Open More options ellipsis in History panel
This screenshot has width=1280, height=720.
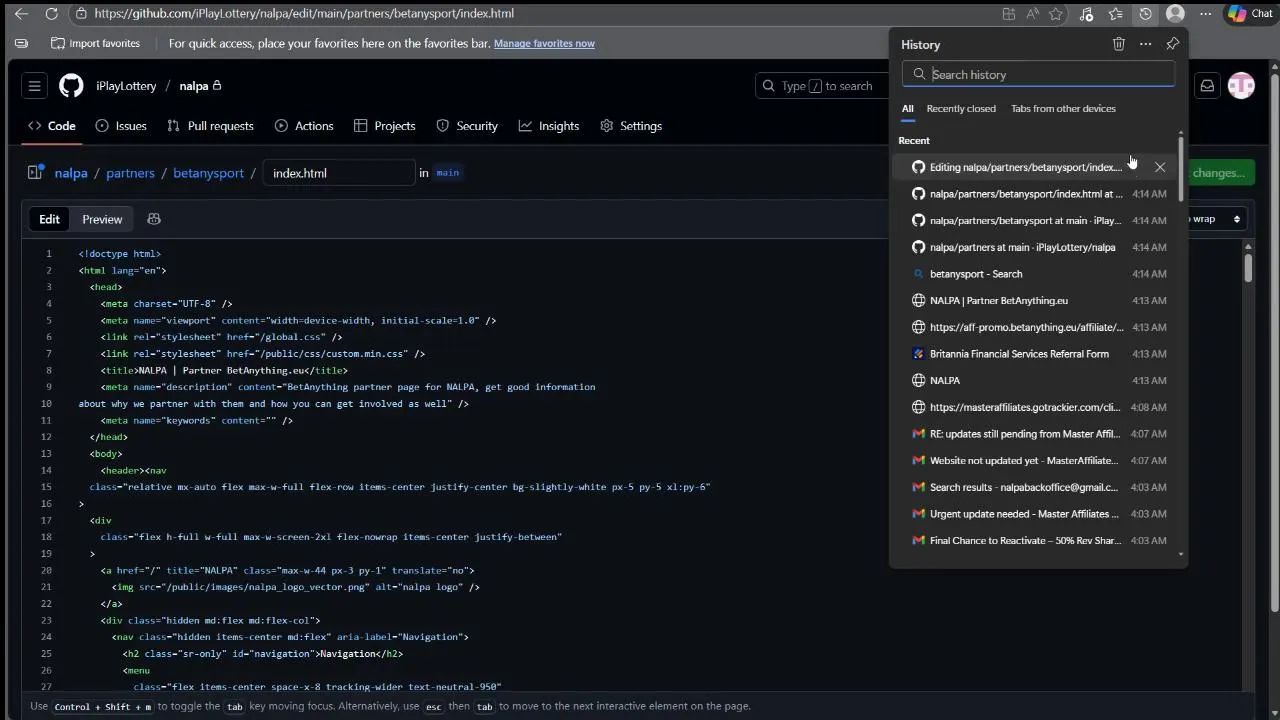coord(1146,44)
